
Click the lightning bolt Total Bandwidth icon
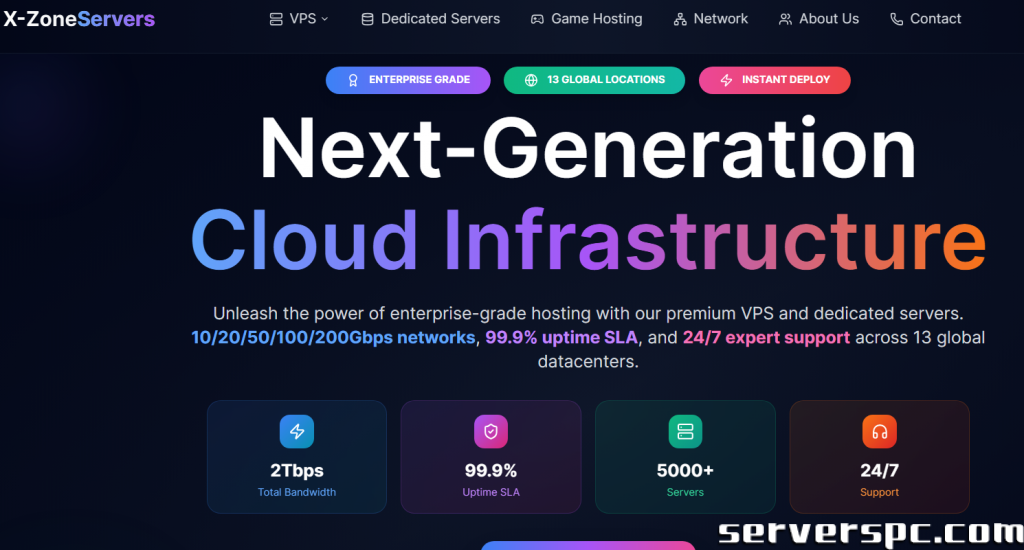pyautogui.click(x=296, y=431)
